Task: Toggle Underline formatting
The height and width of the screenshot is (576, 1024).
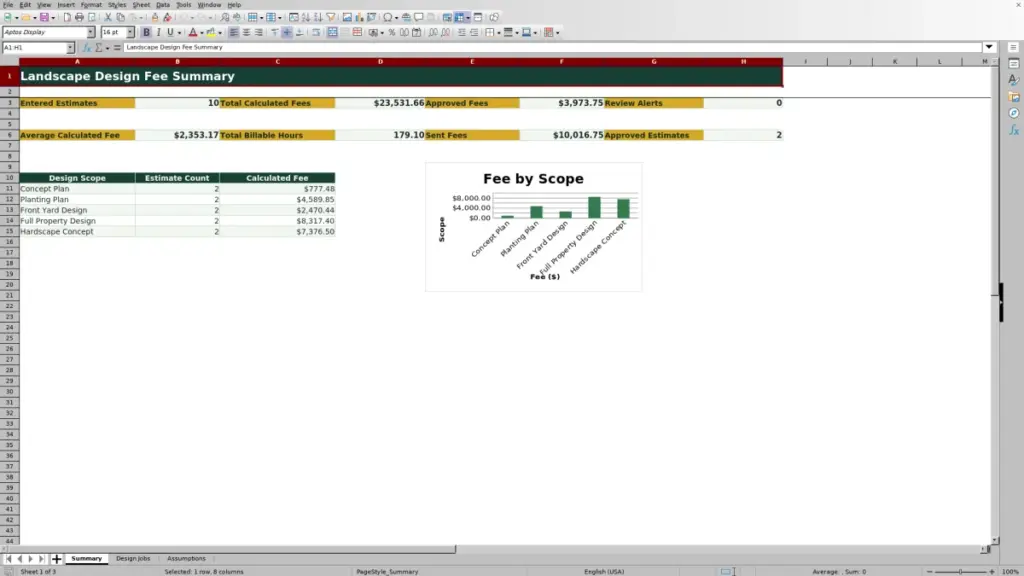Action: pyautogui.click(x=170, y=32)
